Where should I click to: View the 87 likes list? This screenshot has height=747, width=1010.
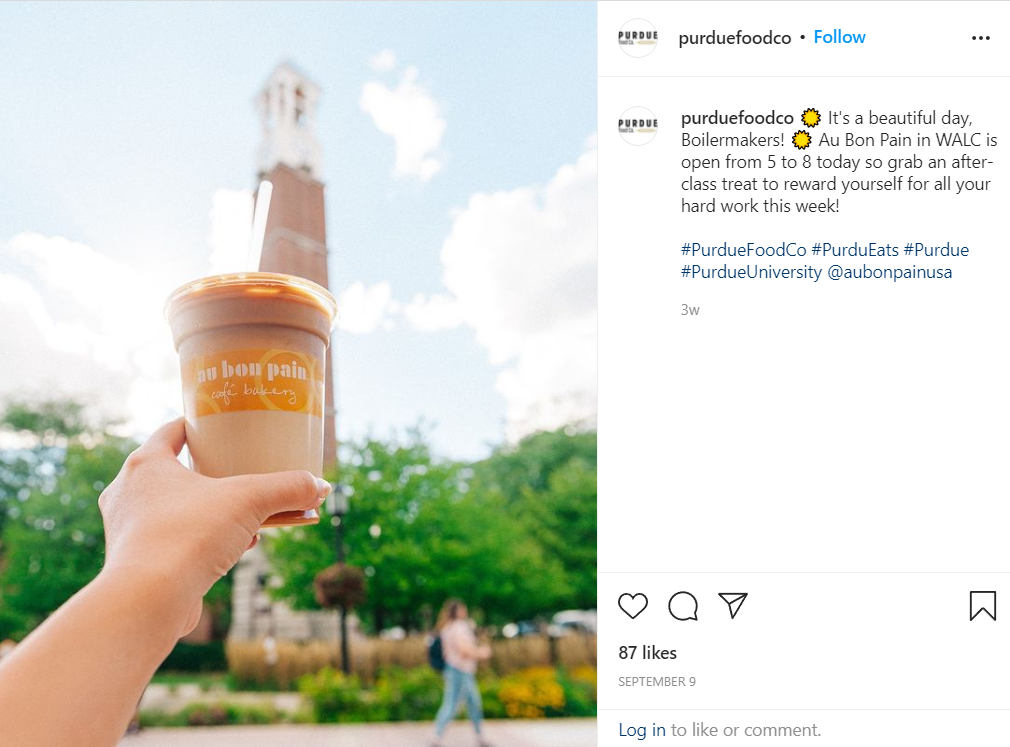pyautogui.click(x=647, y=653)
